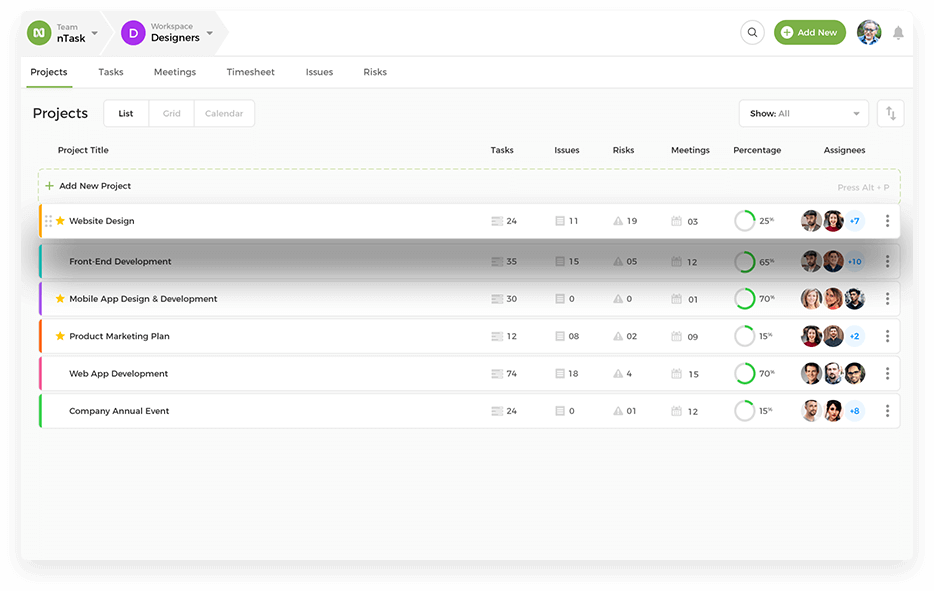Click the 65% progress circle for Front-End Development
Image resolution: width=934 pixels, height=591 pixels.
pos(745,262)
